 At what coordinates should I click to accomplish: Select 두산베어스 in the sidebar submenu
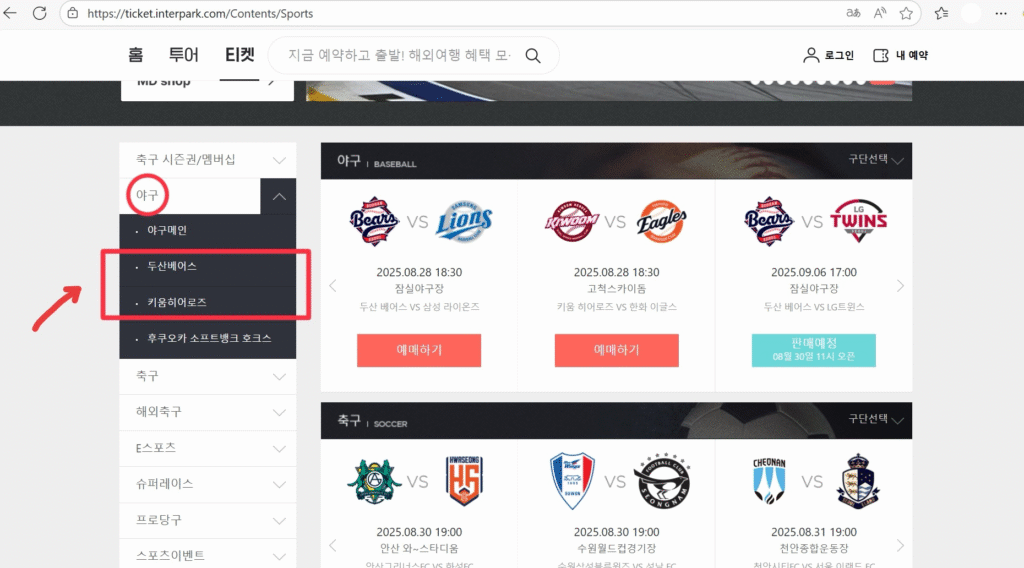point(172,266)
